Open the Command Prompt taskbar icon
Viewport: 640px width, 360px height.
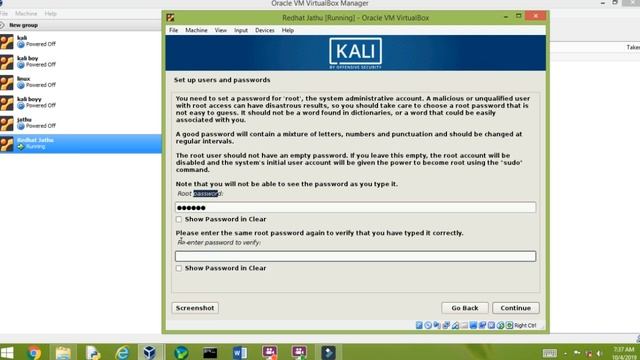(x=210, y=352)
